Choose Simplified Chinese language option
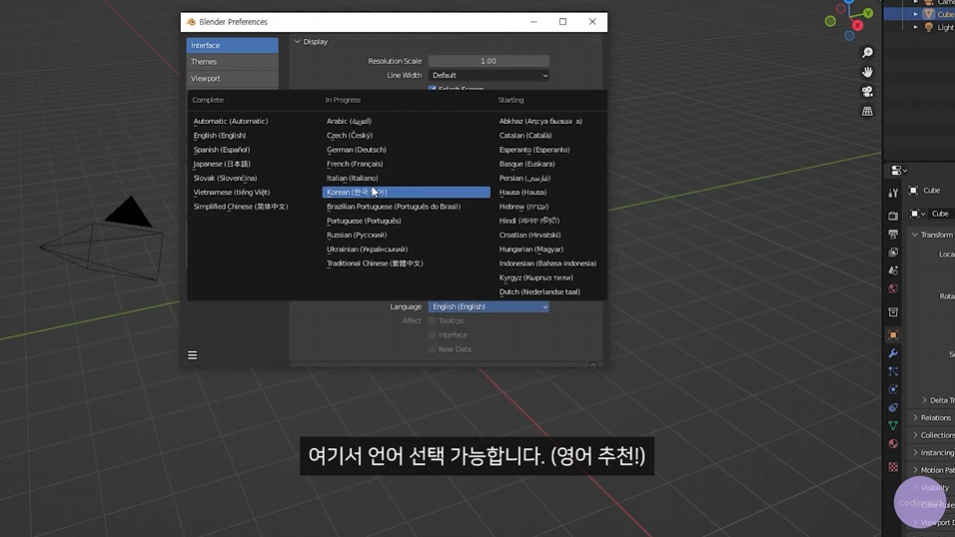This screenshot has width=955, height=537. [241, 206]
